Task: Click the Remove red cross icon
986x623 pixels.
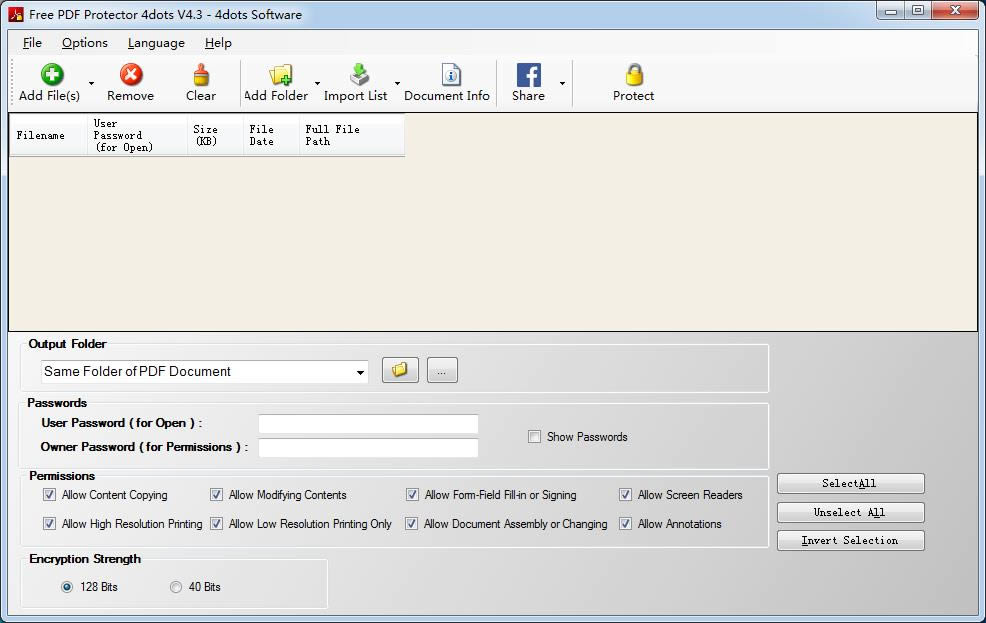Action: 131,75
